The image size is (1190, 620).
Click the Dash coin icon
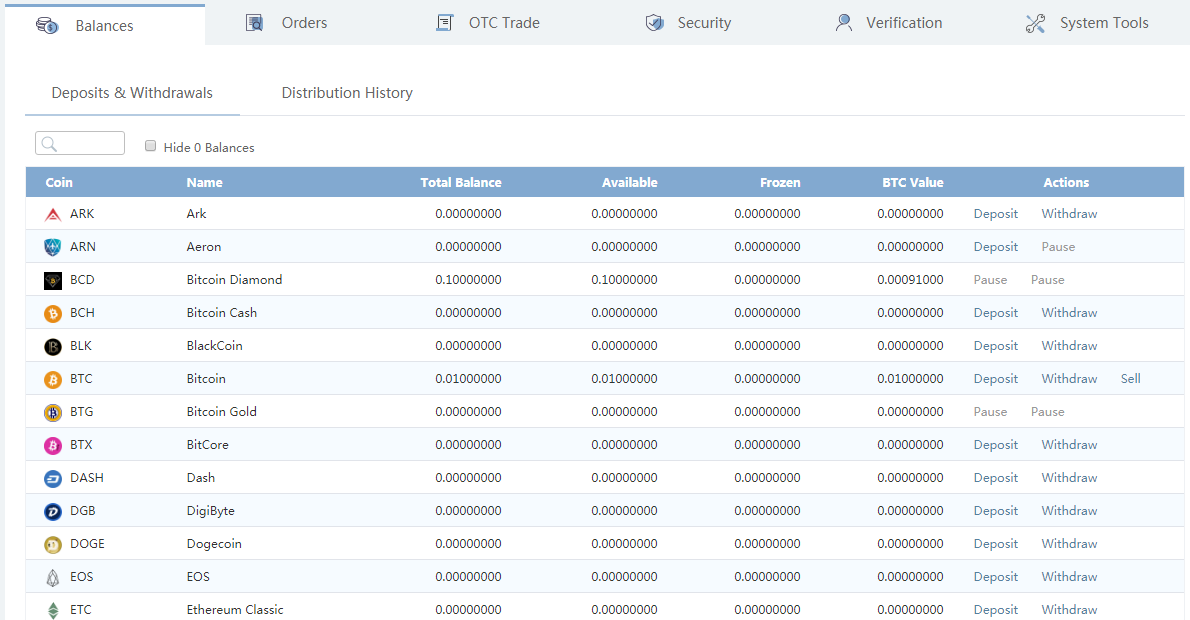coord(53,478)
